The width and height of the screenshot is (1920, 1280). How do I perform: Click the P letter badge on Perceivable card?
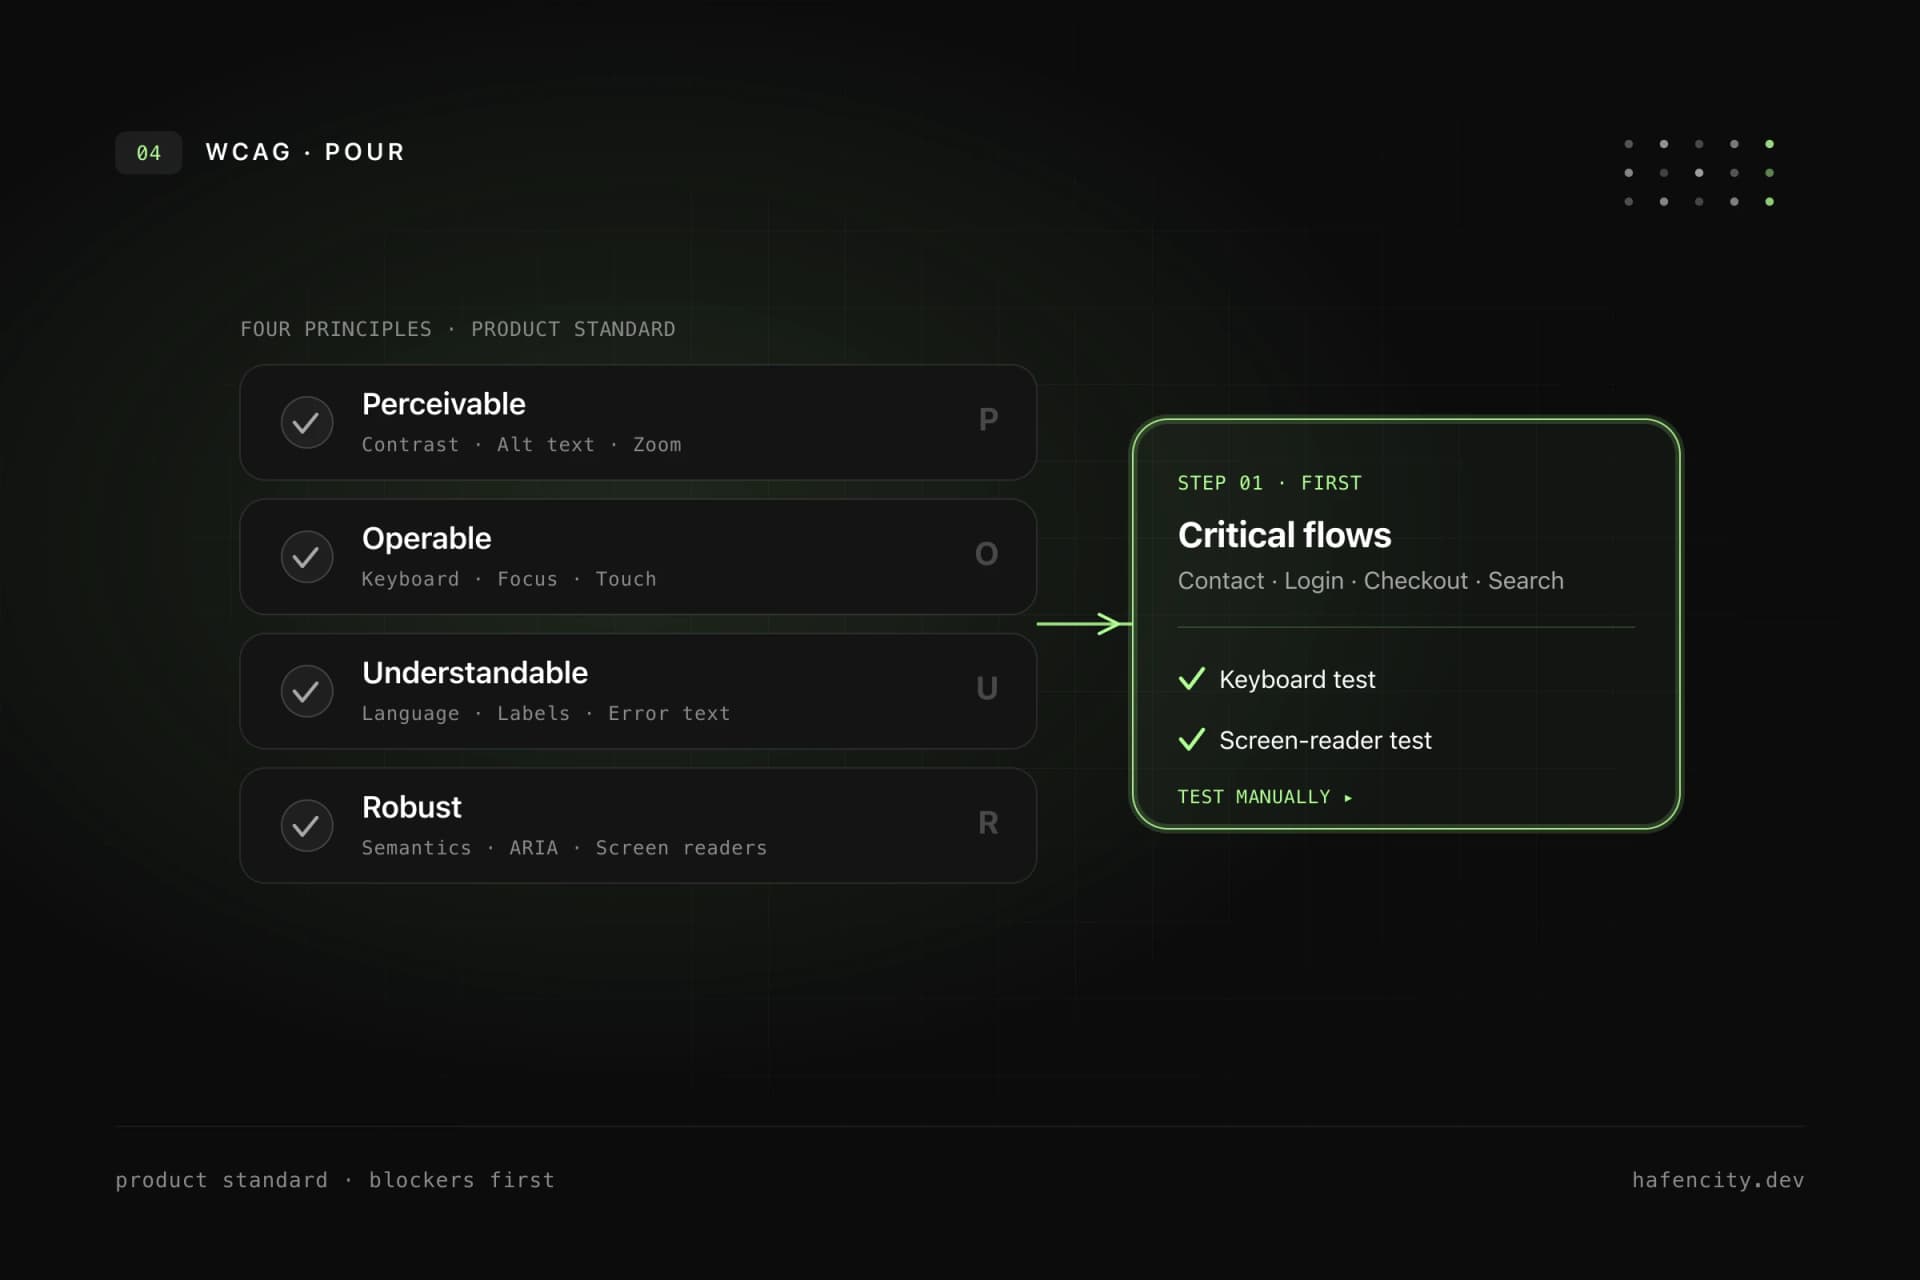988,420
